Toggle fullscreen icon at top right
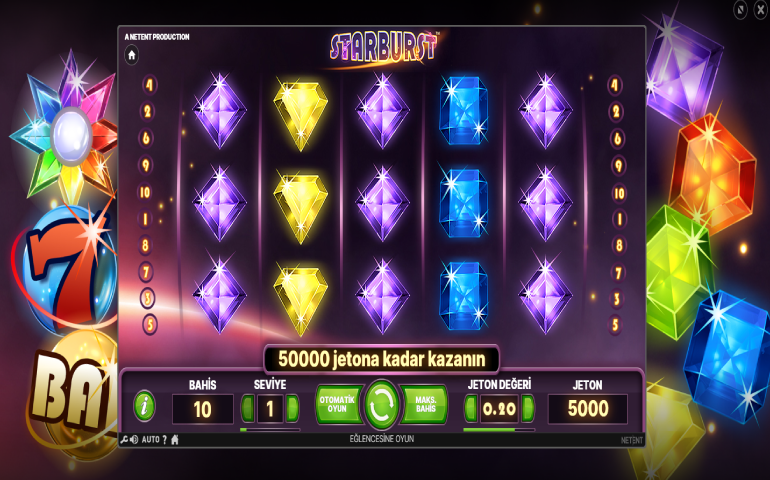This screenshot has height=480, width=770. click(741, 9)
